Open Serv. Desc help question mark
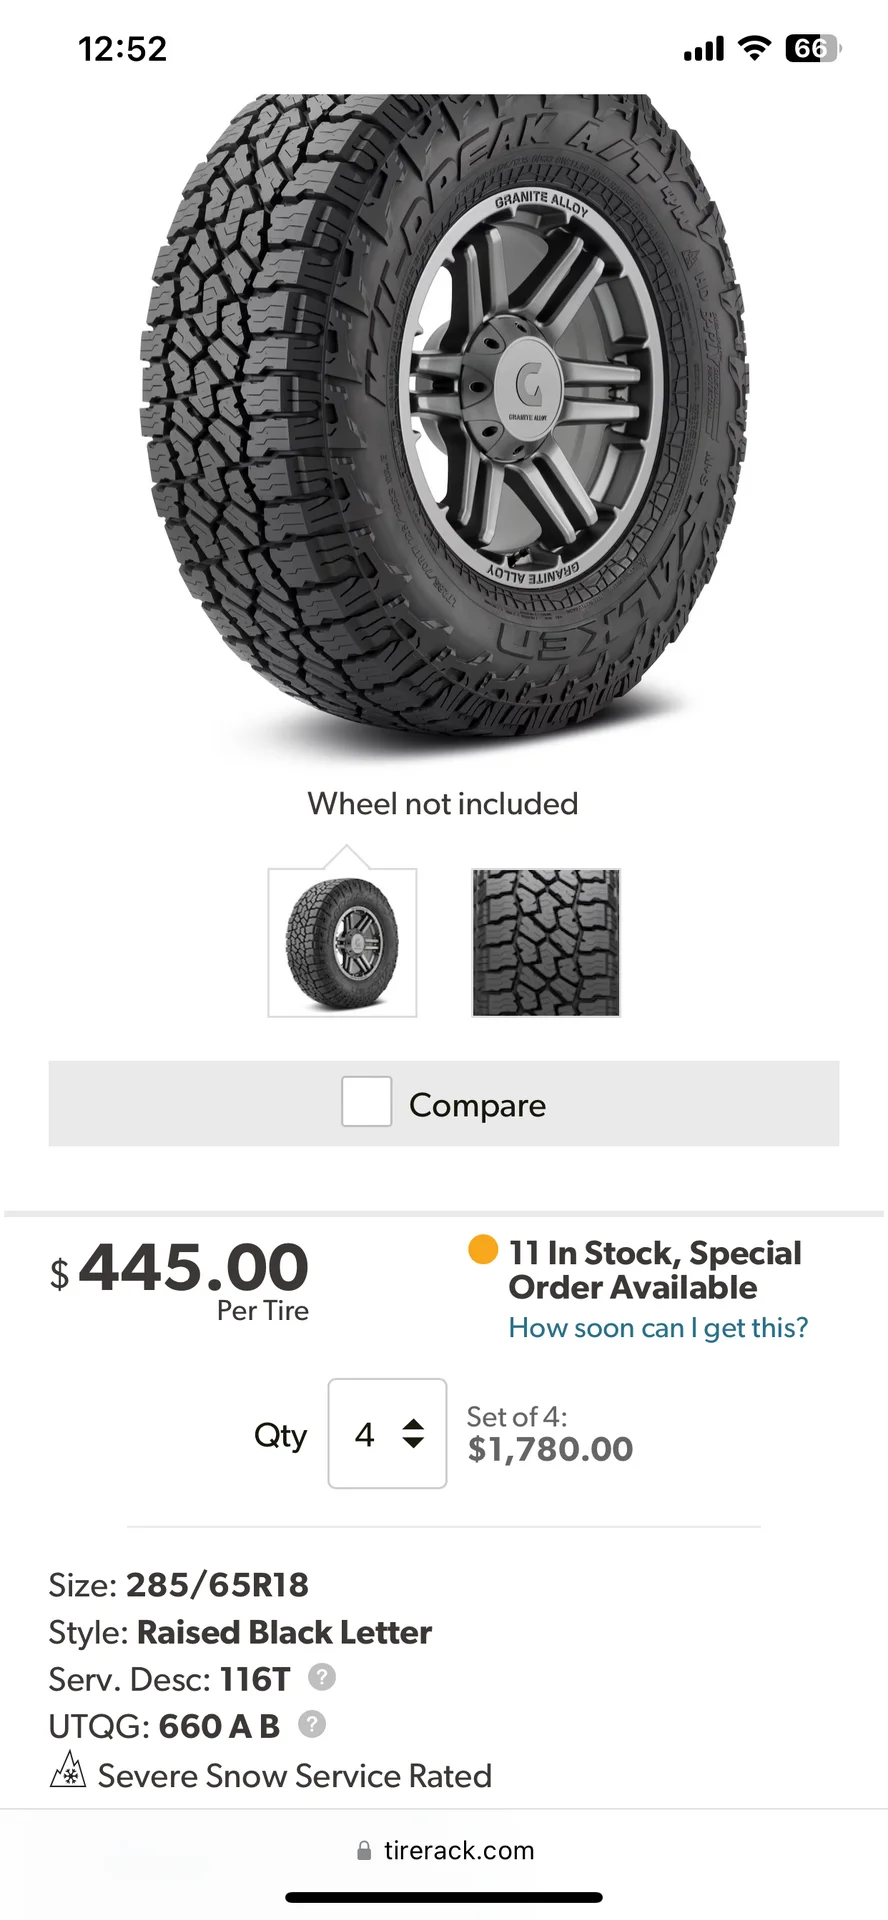 click(321, 1677)
